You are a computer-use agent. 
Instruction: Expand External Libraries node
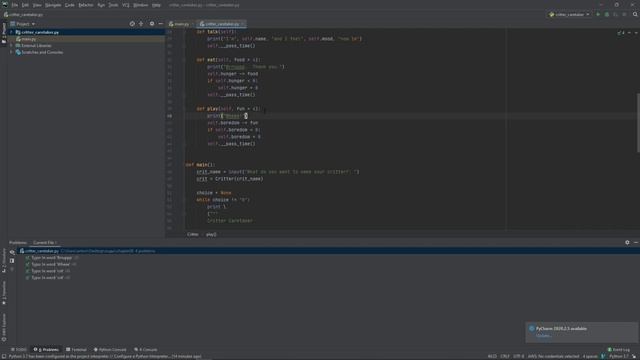point(11,46)
